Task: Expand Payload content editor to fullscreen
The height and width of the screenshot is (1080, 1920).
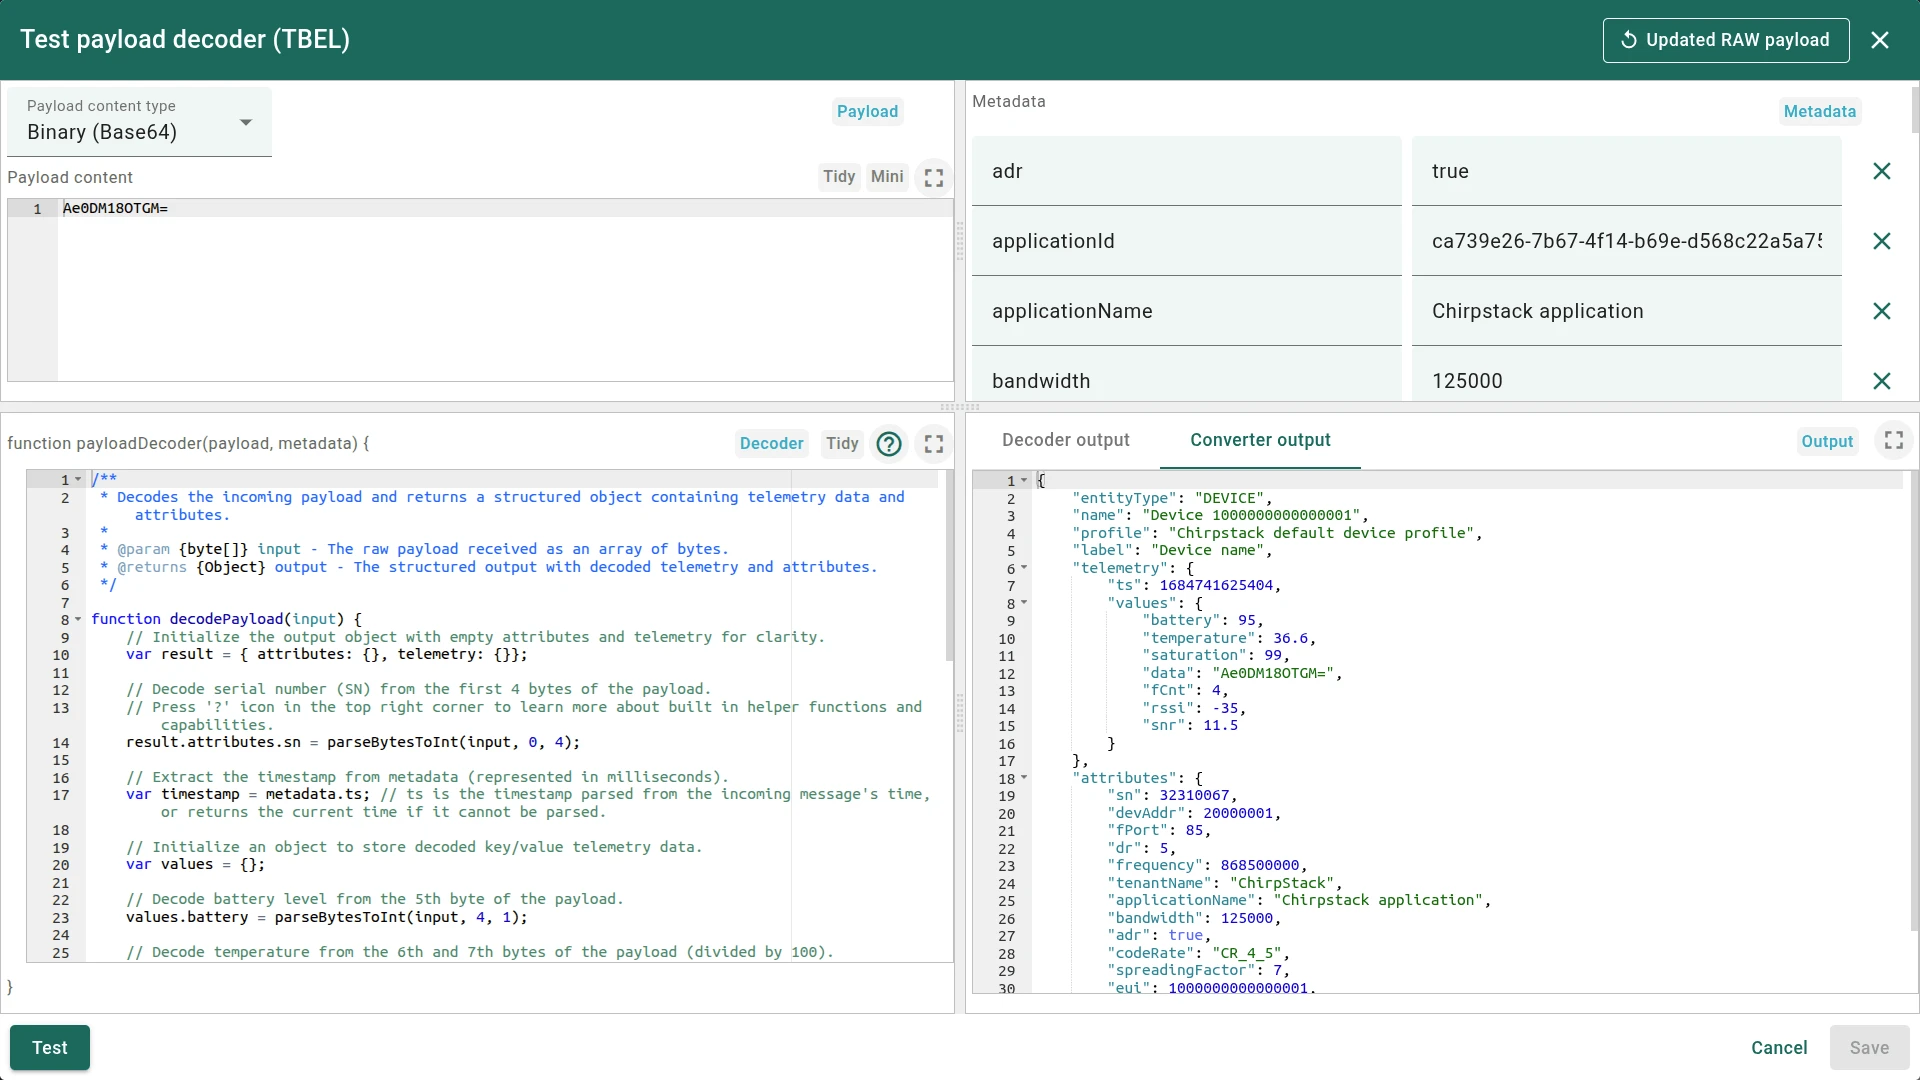Action: tap(934, 177)
